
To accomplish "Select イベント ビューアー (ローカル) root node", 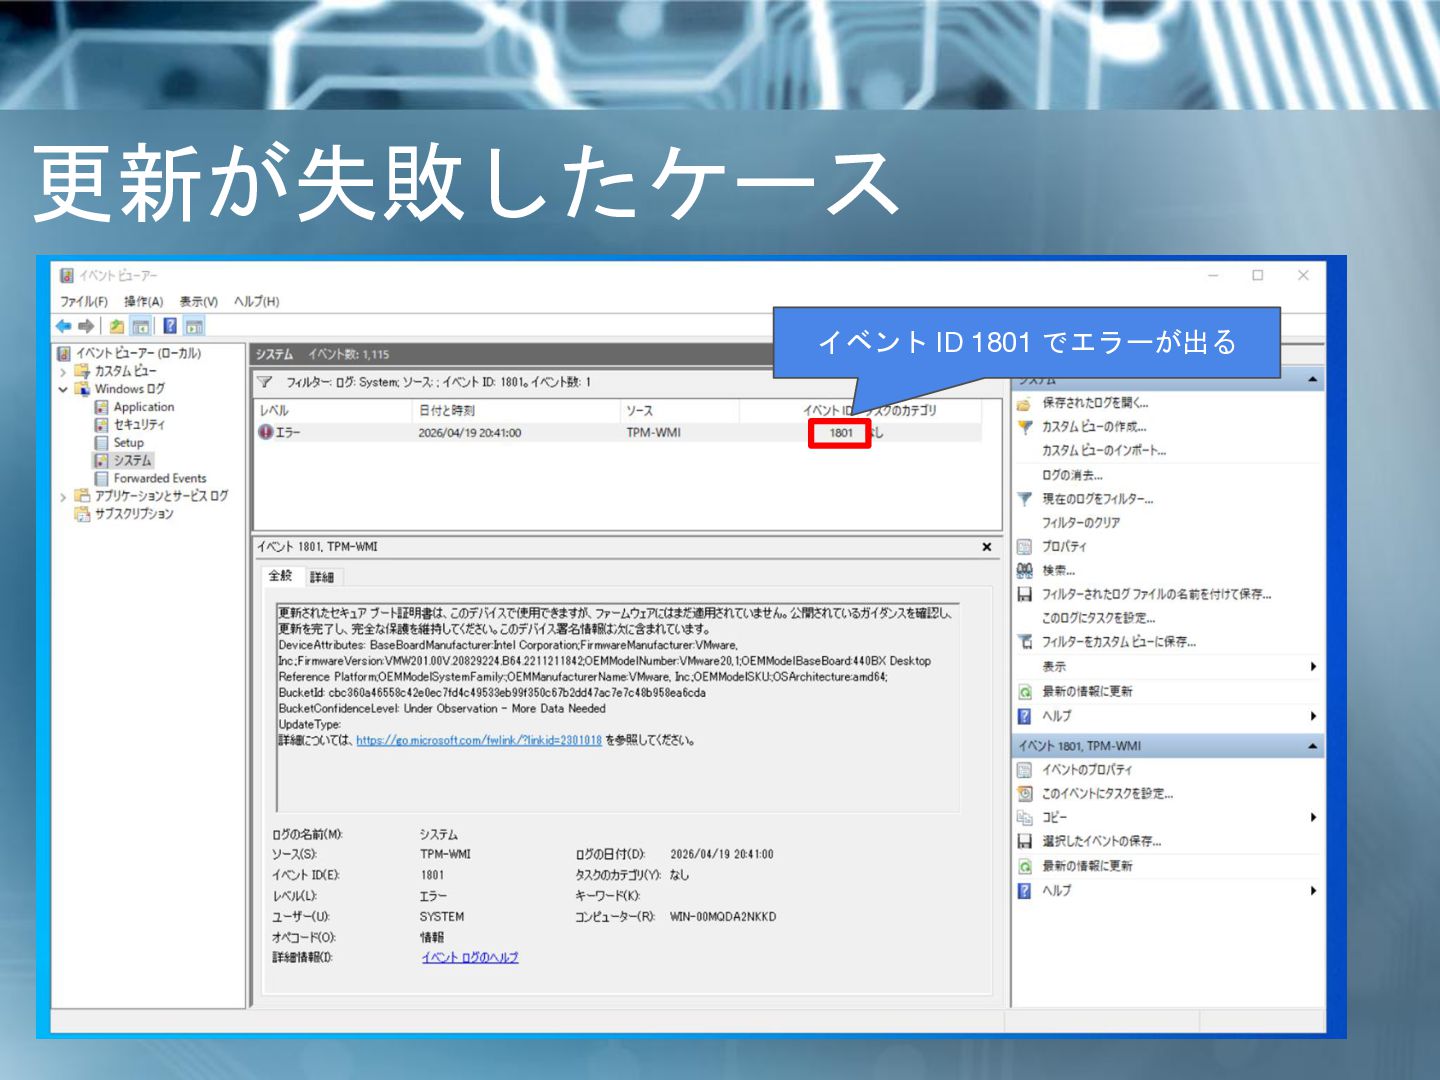I will pos(138,353).
